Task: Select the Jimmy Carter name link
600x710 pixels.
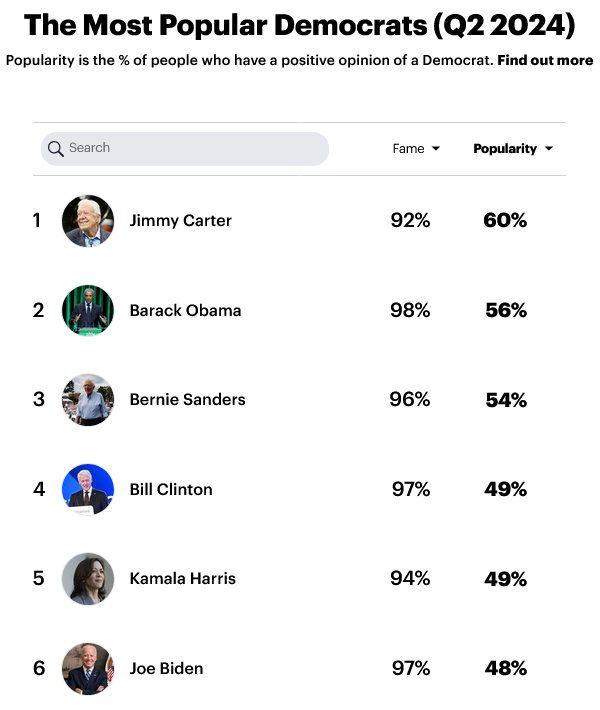Action: click(x=181, y=221)
